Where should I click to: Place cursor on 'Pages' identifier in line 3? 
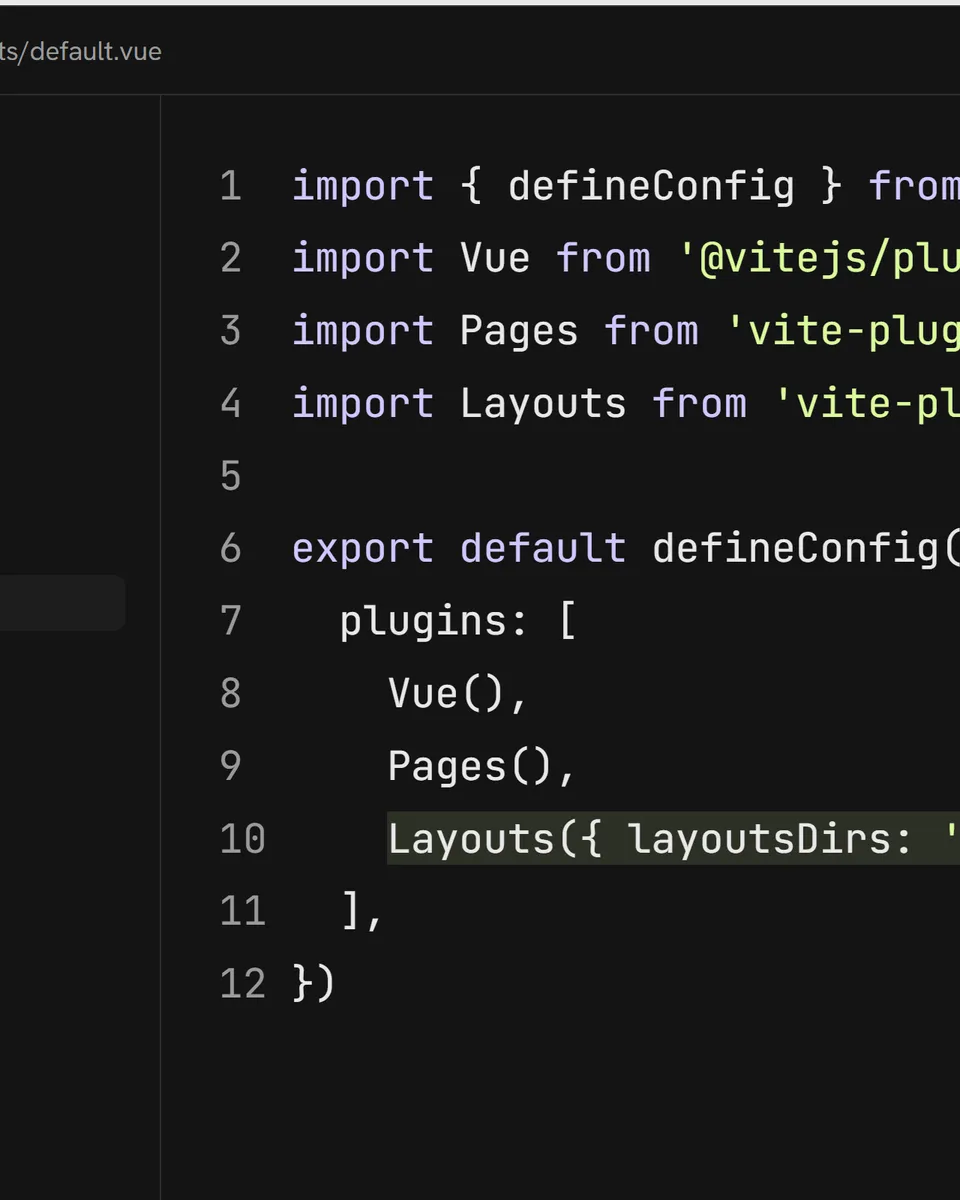click(519, 331)
